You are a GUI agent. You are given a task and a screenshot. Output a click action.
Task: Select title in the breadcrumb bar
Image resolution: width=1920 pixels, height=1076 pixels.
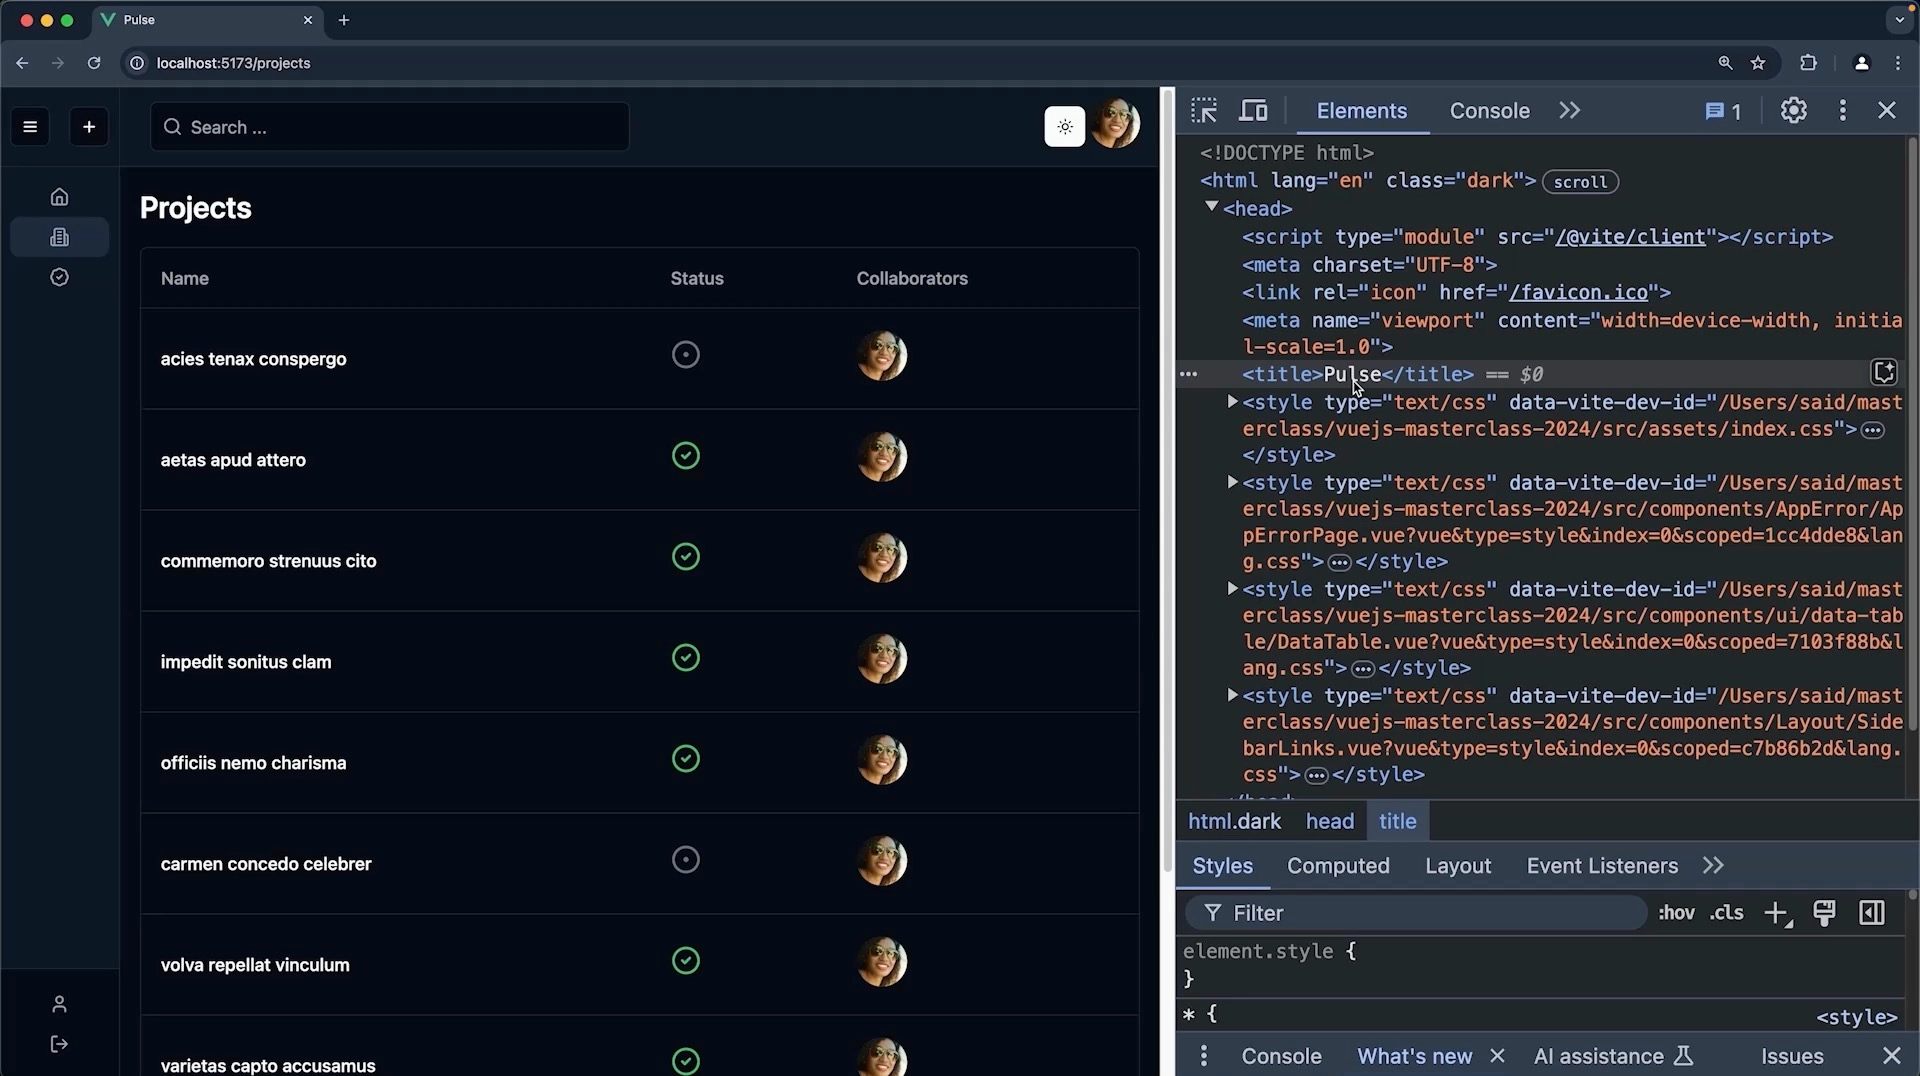[x=1396, y=821]
